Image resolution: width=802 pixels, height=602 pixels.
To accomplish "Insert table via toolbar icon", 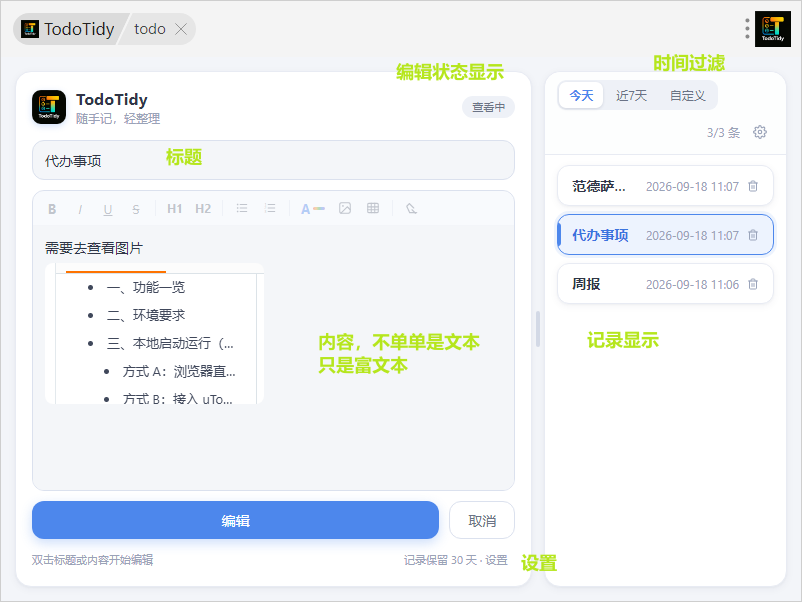I will [373, 208].
